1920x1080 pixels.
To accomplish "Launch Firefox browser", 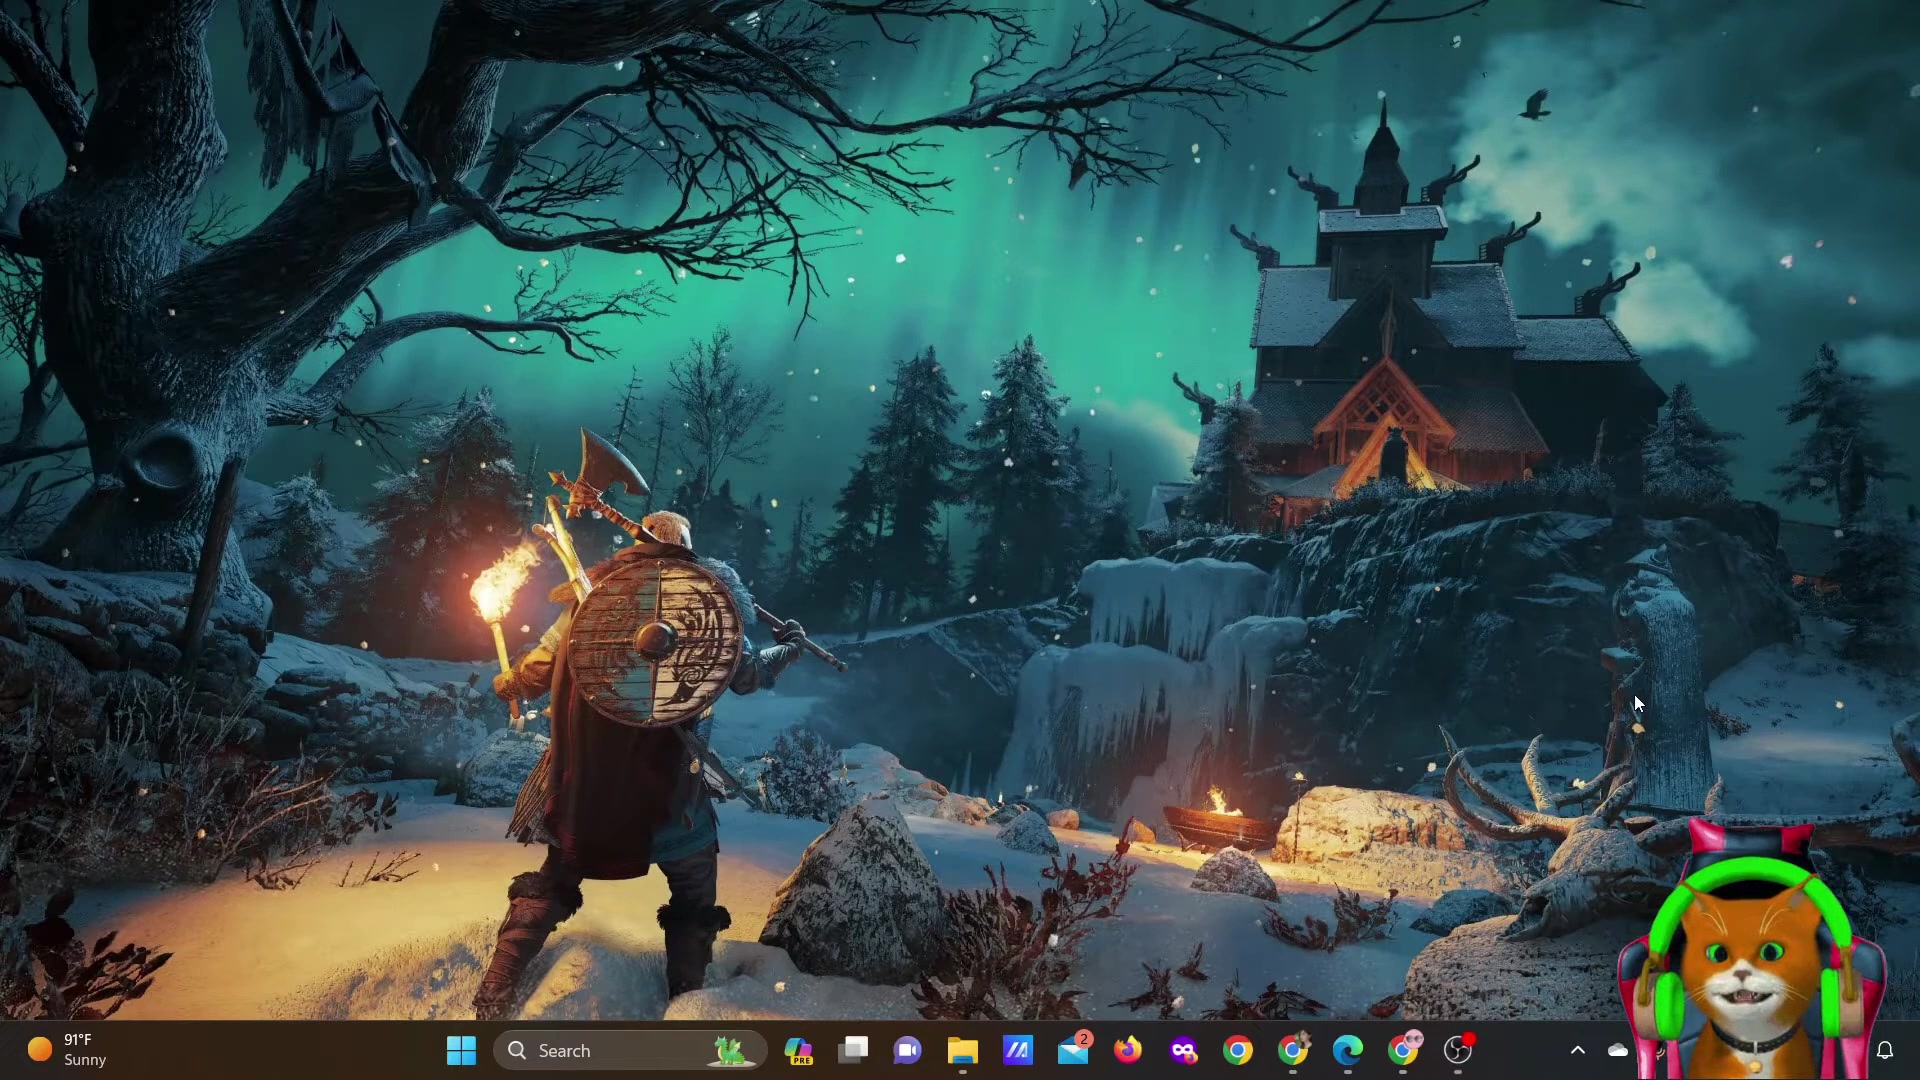I will tap(1128, 1050).
